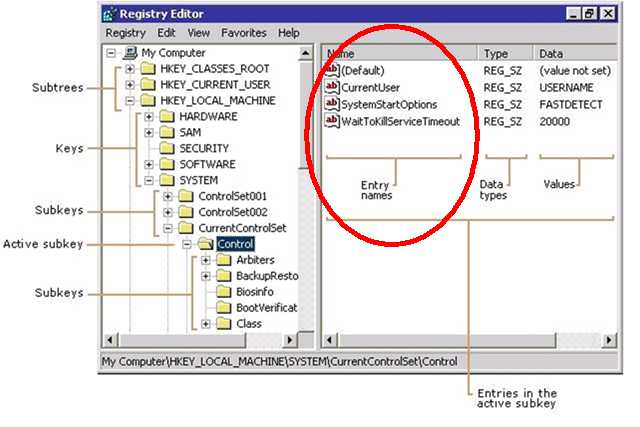Click values pane scroll right arrow
640x427 pixels.
[x=609, y=340]
